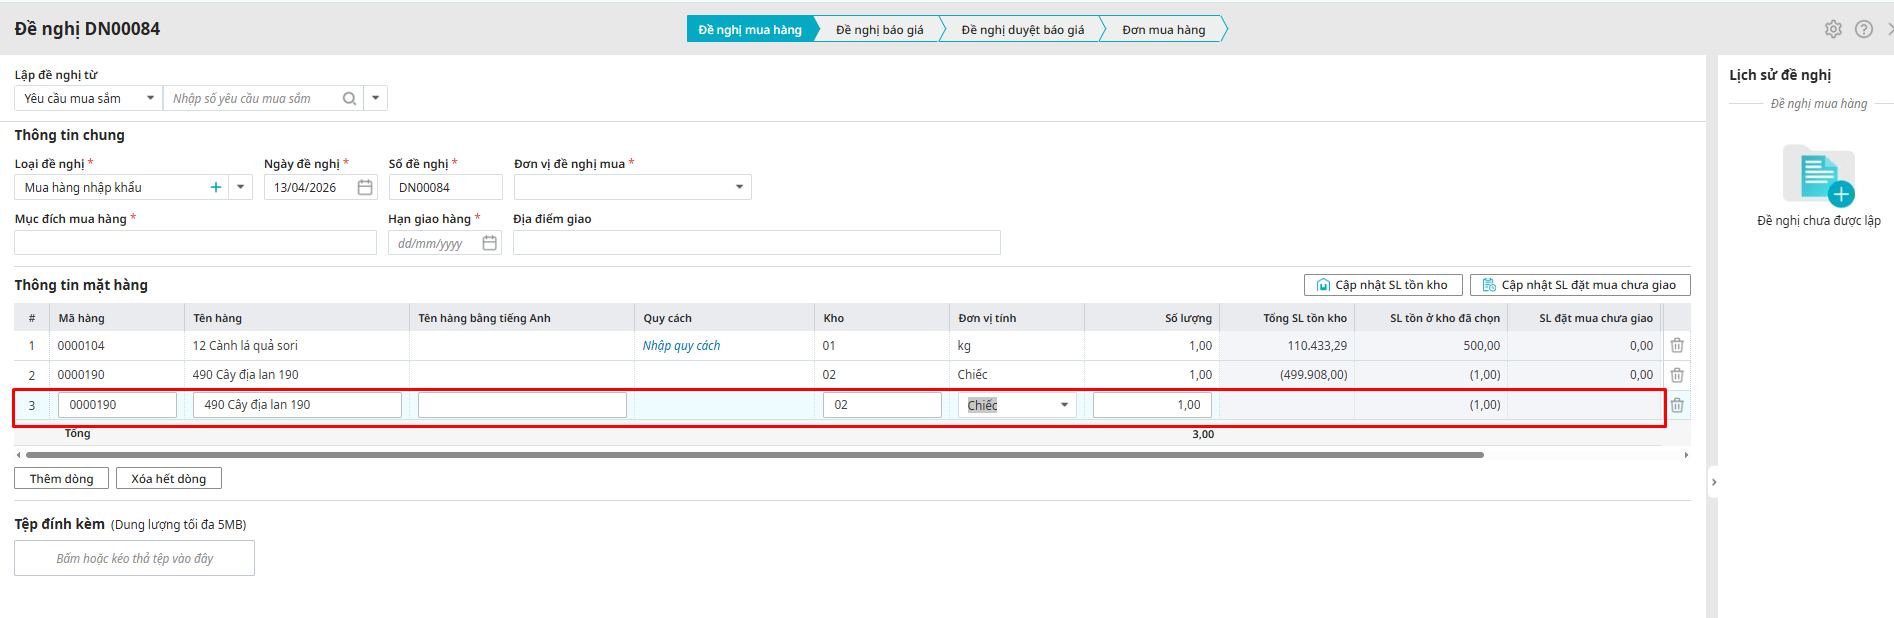The width and height of the screenshot is (1894, 618).
Task: Click row 2 Tên hàng 490 Cây địa lan 190
Action: pyautogui.click(x=245, y=375)
